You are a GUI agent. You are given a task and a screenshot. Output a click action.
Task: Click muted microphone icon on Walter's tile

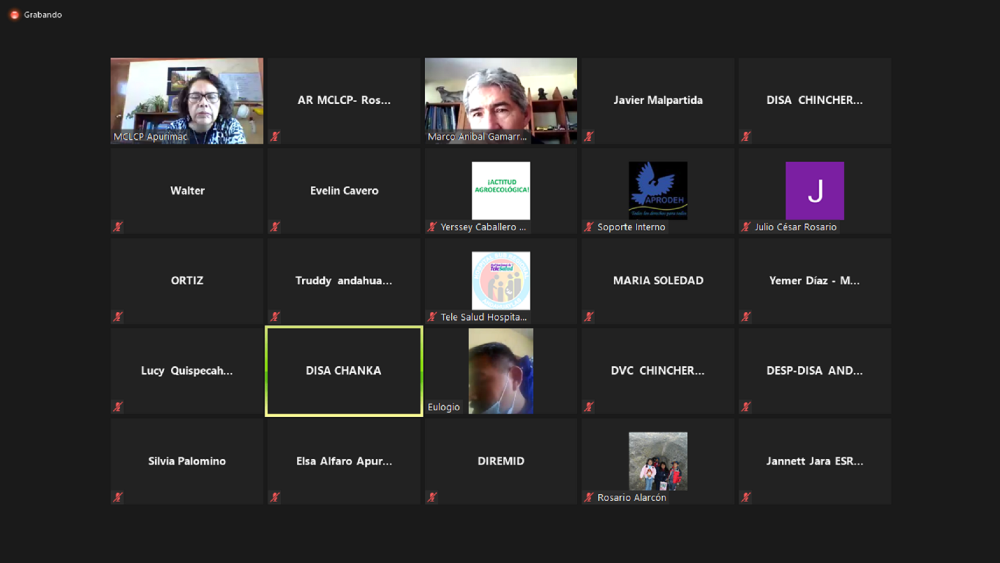pyautogui.click(x=118, y=227)
